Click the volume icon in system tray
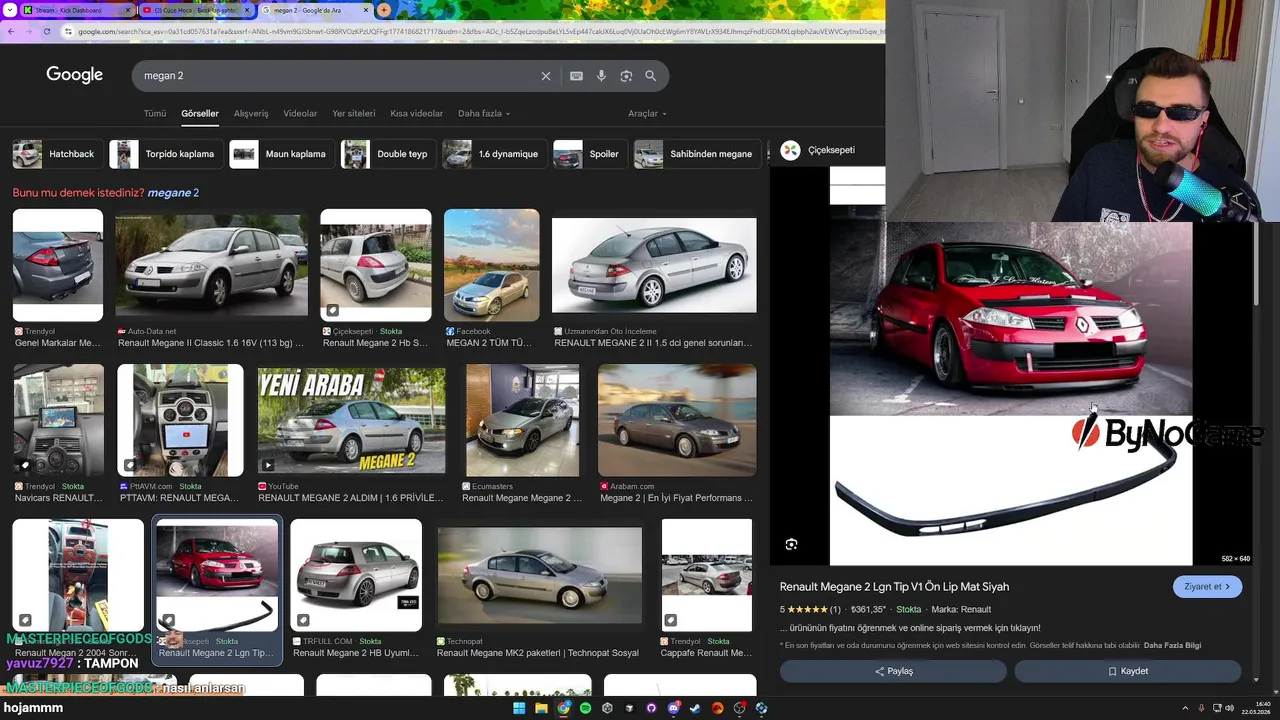 pyautogui.click(x=1230, y=708)
